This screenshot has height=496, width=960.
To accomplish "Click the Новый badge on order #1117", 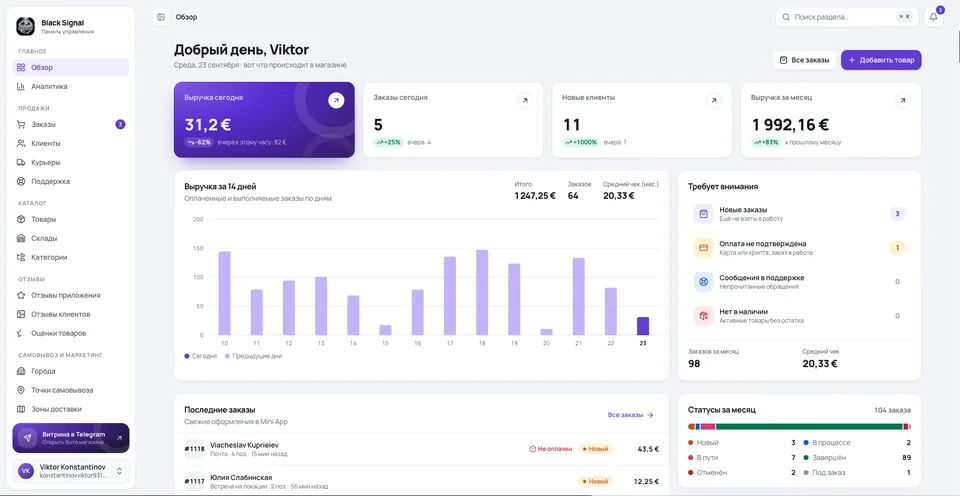I will pyautogui.click(x=596, y=481).
